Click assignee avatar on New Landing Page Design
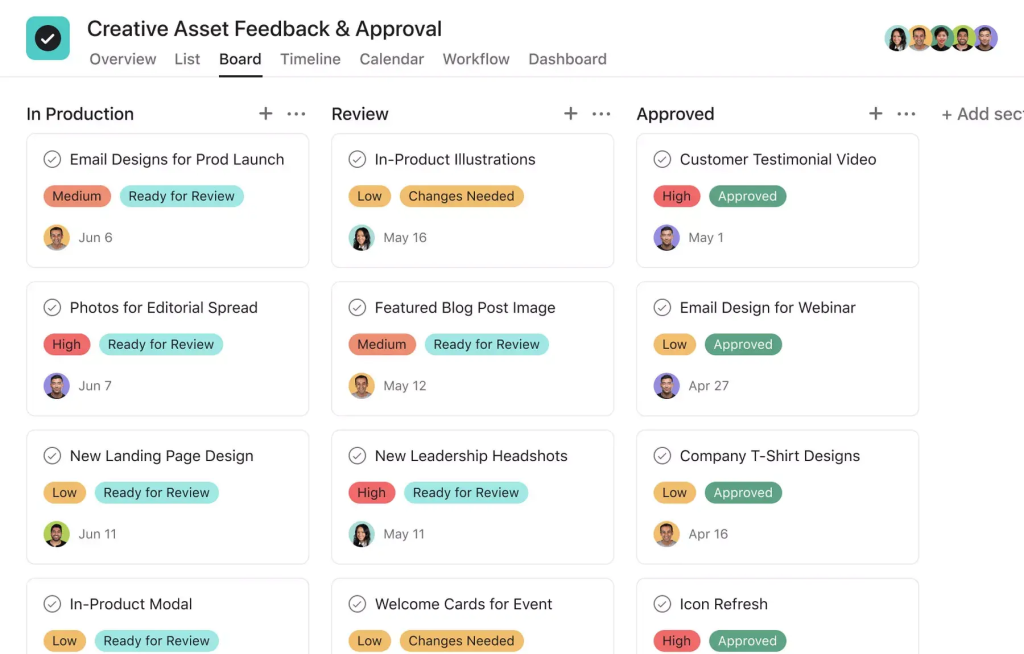Image resolution: width=1024 pixels, height=654 pixels. (x=57, y=534)
